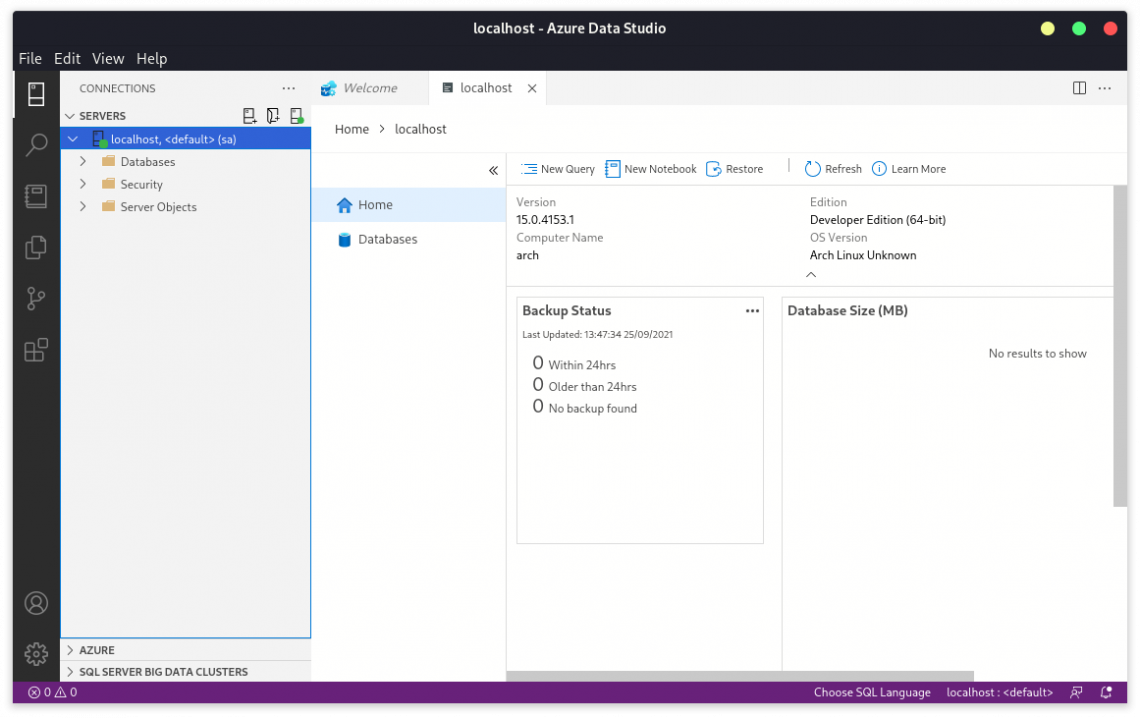
Task: Switch to the Welcome tab
Action: coord(369,88)
